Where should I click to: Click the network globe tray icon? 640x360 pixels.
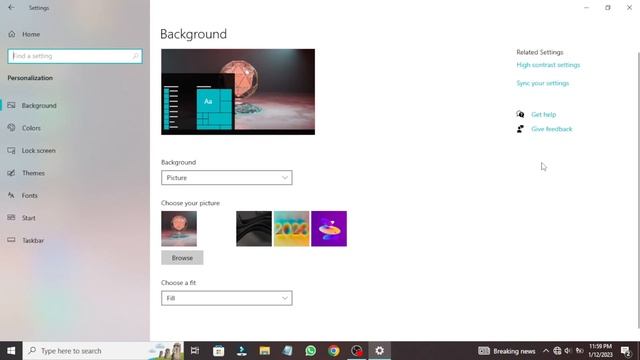tap(557, 351)
